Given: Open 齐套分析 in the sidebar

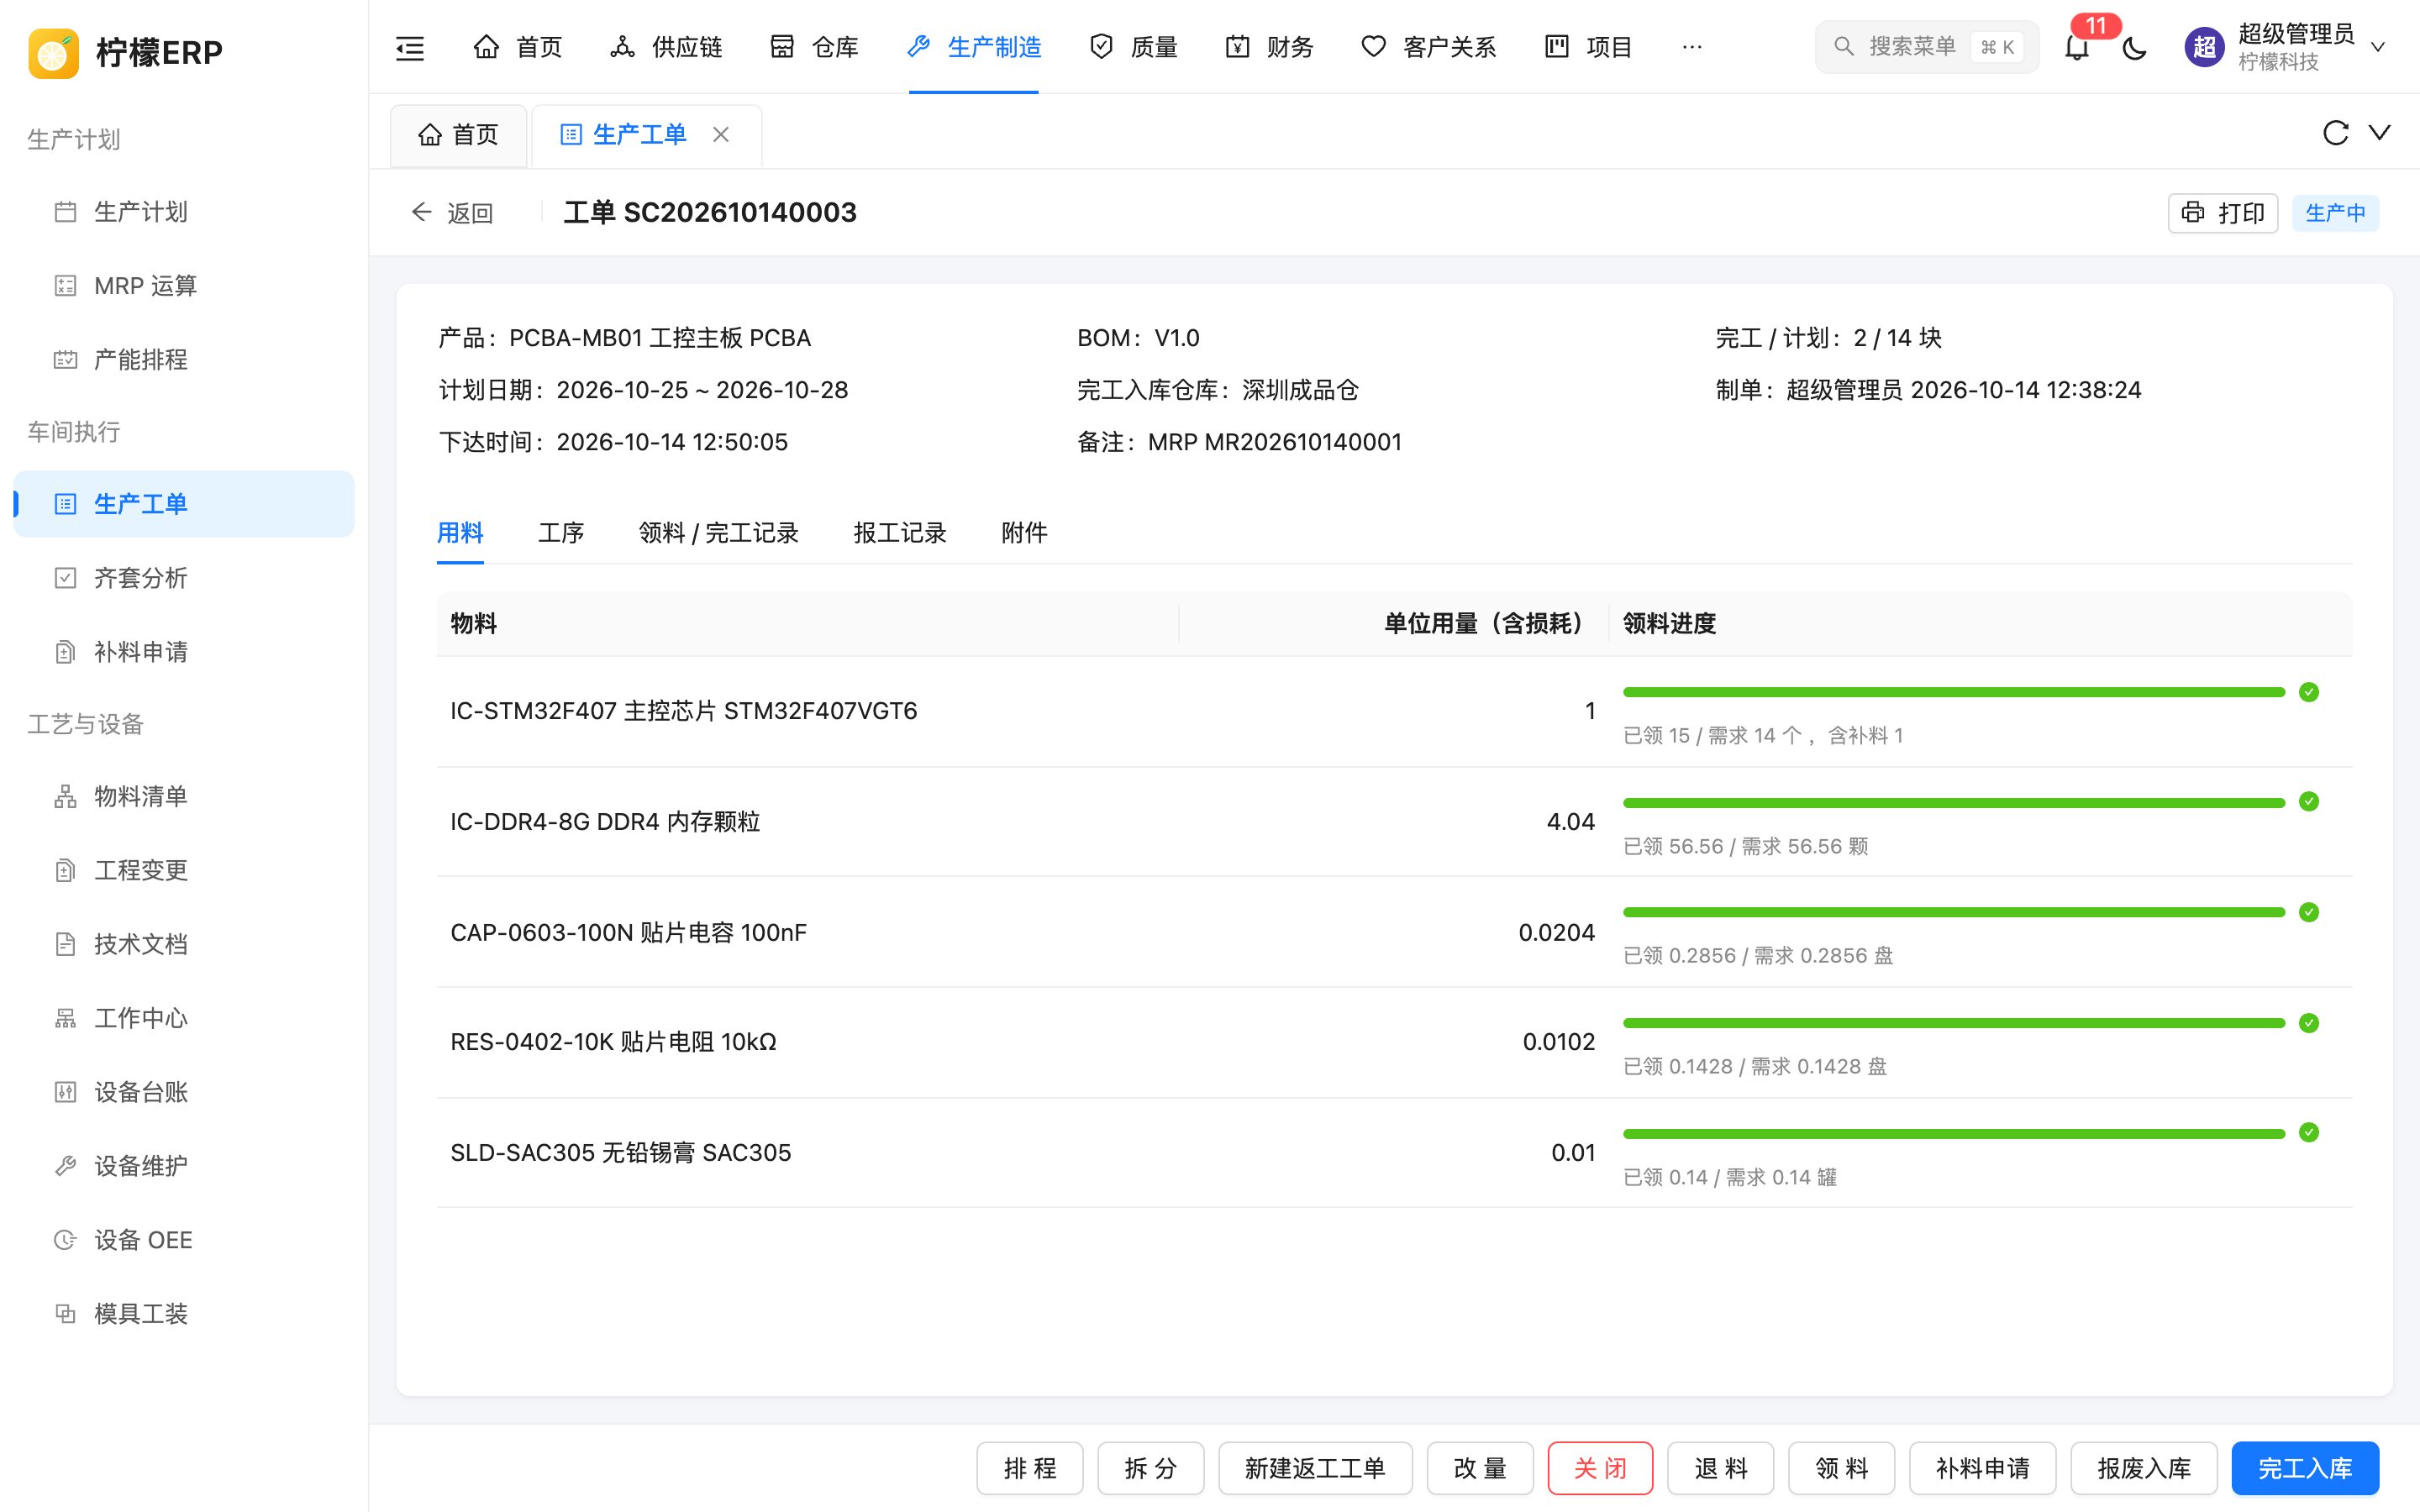Looking at the screenshot, I should (184, 578).
